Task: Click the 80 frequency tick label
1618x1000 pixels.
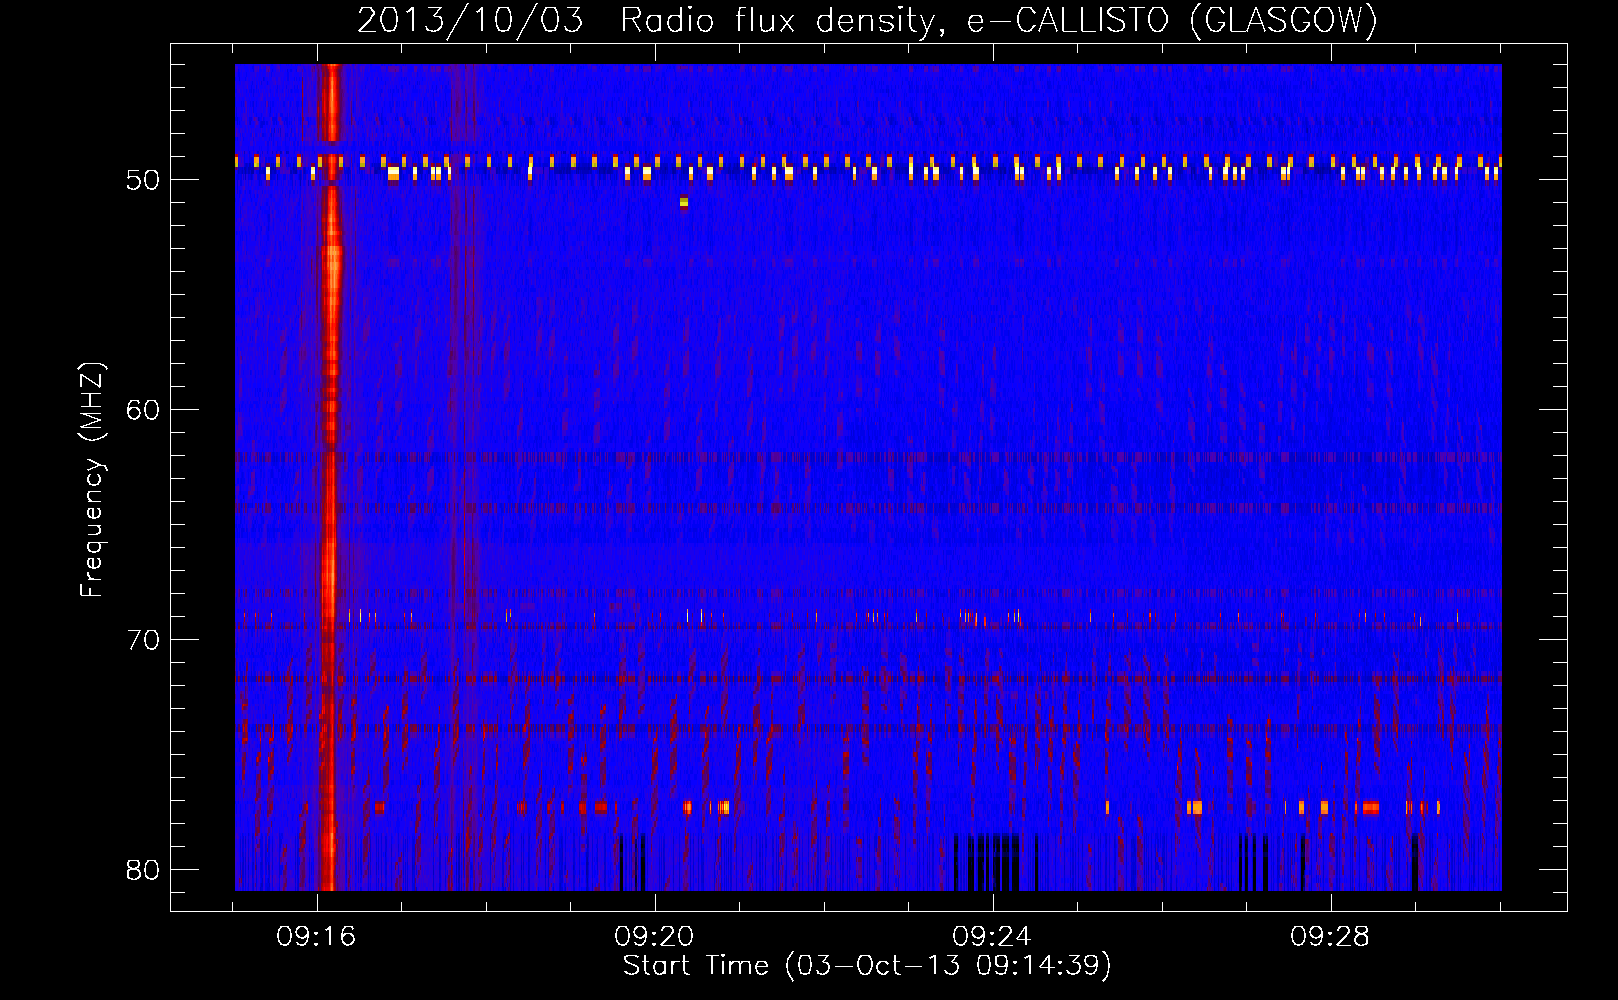Action: pos(143,870)
